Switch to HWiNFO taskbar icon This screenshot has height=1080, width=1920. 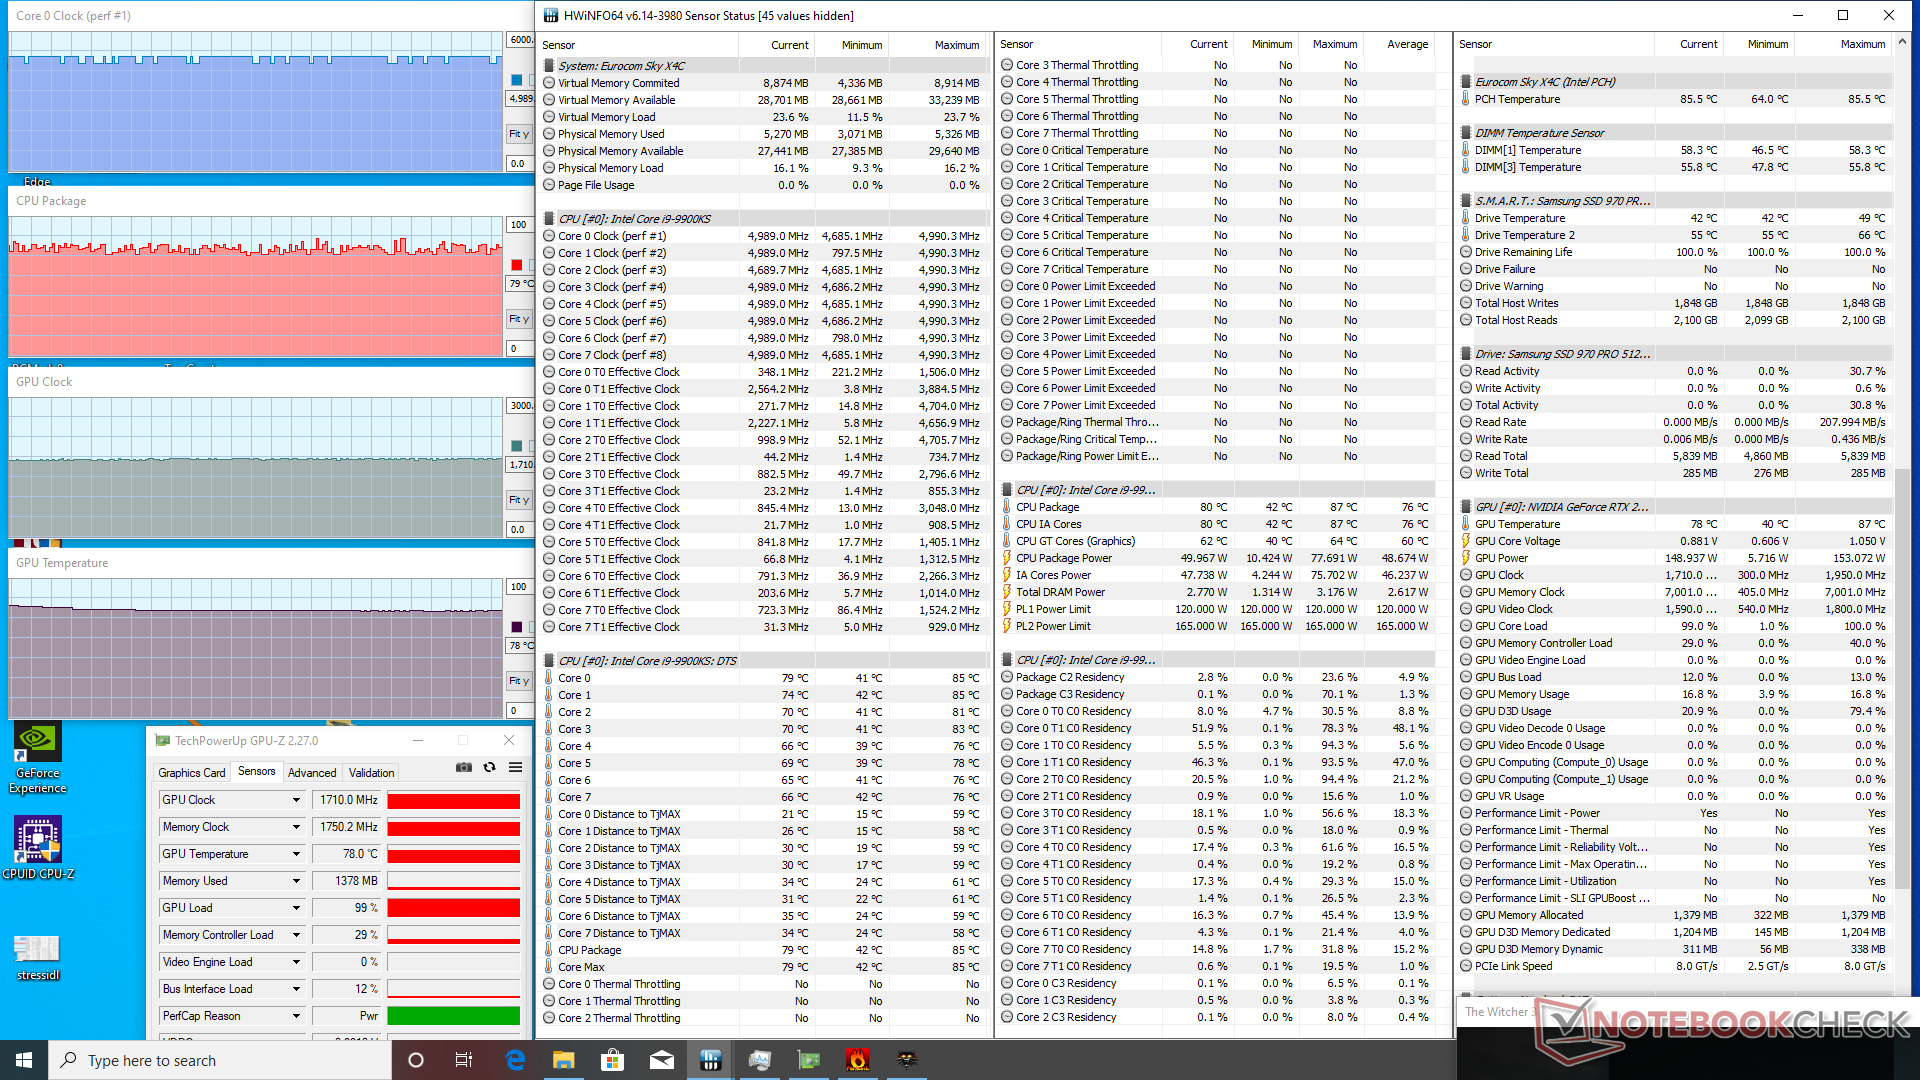tap(710, 1060)
